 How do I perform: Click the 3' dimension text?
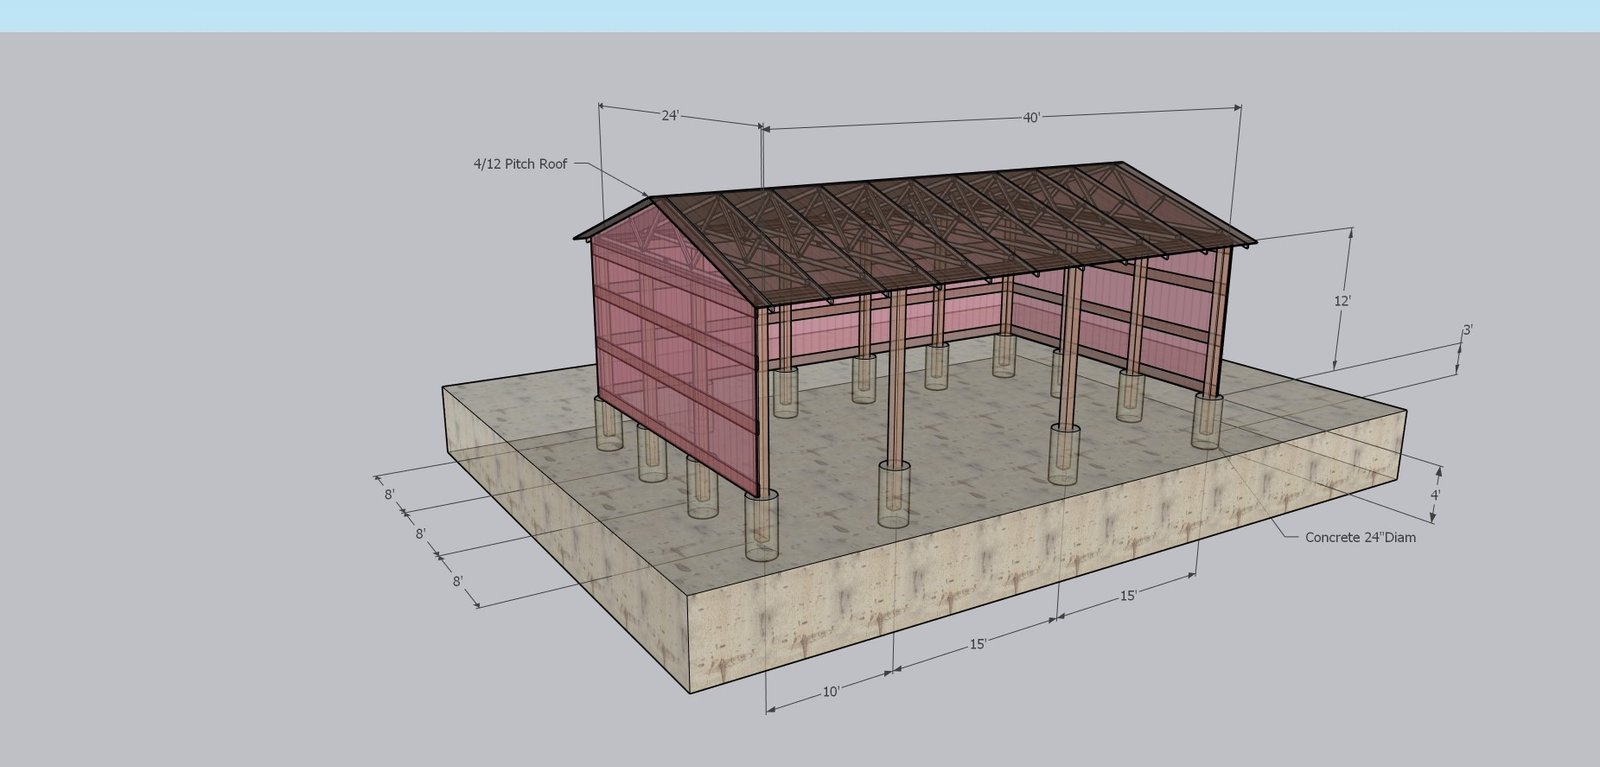click(x=1467, y=330)
